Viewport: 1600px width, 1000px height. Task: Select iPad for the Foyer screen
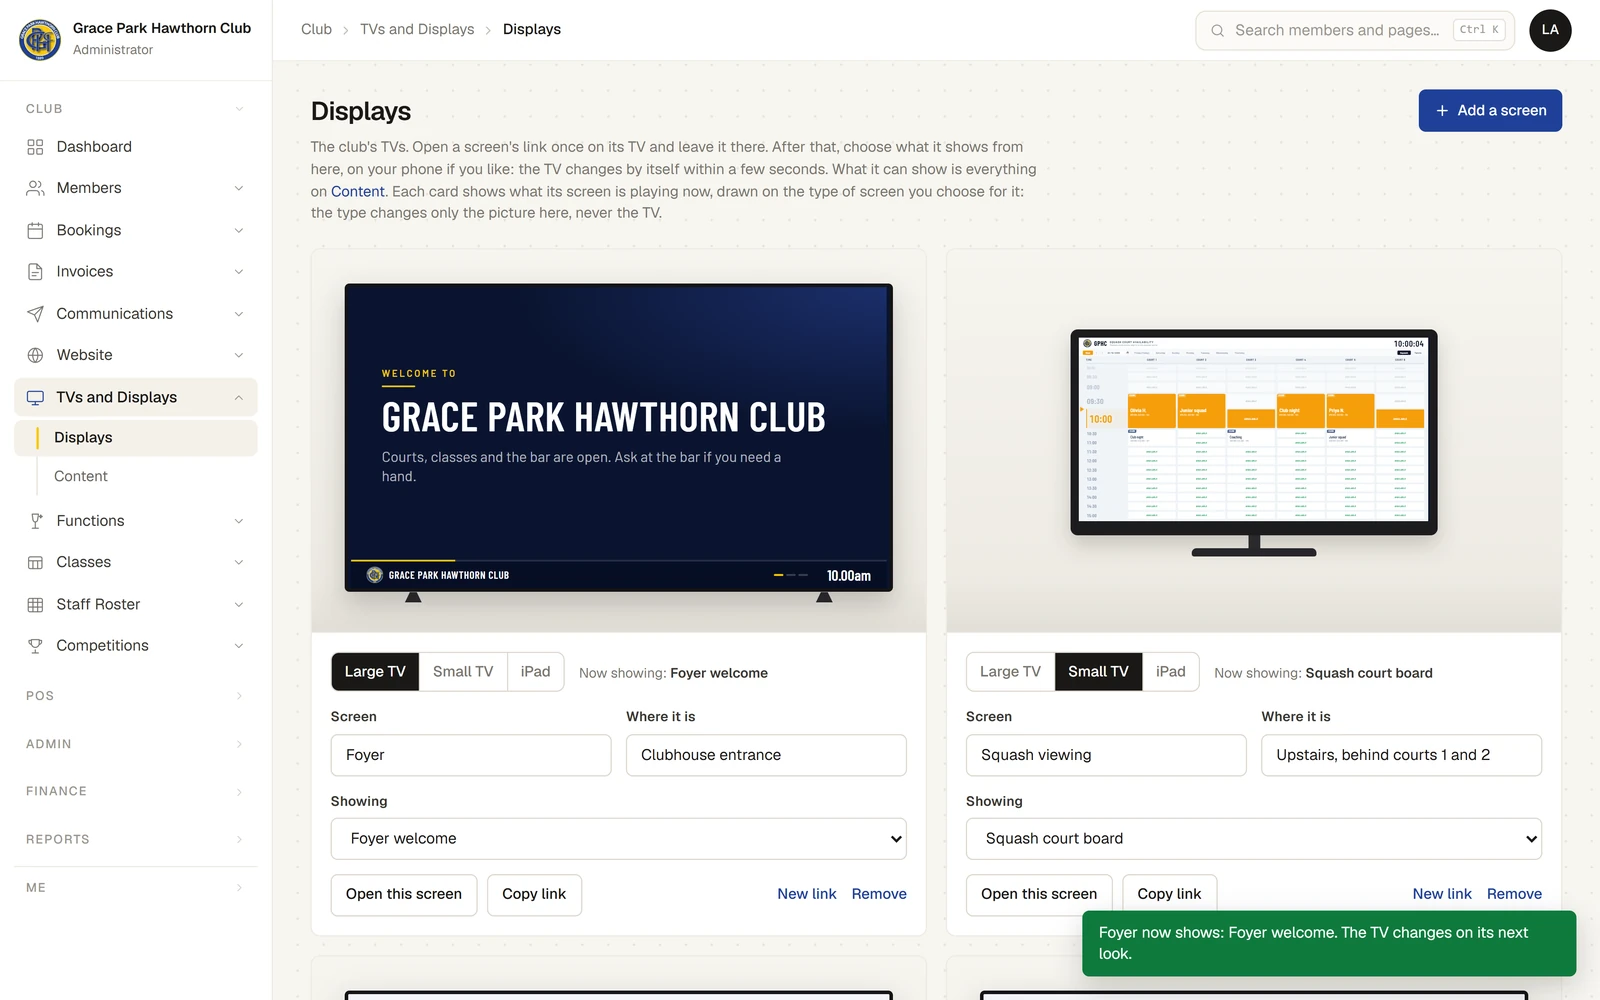click(535, 672)
